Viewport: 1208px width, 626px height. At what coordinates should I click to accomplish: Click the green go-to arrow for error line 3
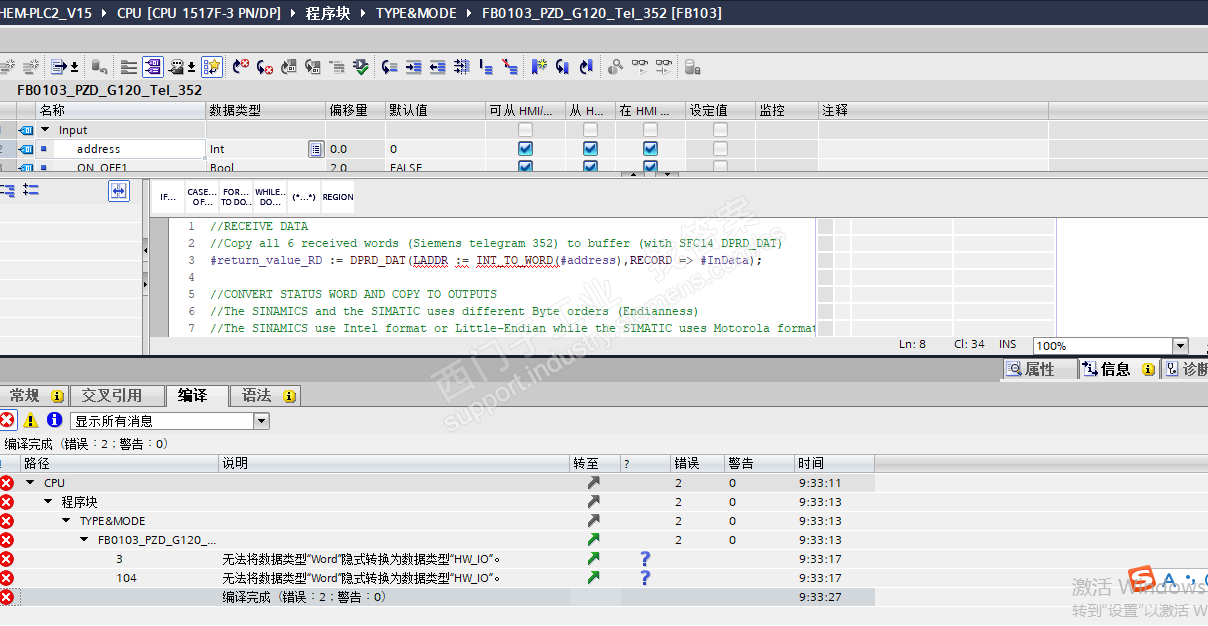click(x=594, y=559)
